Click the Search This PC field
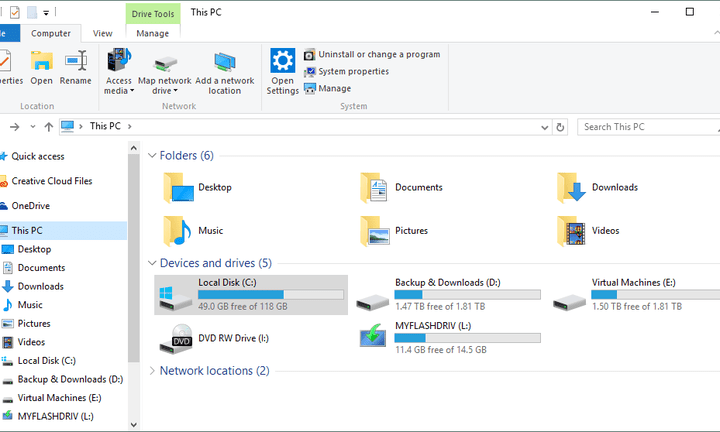Screen dimensions: 720x432 tap(648, 127)
